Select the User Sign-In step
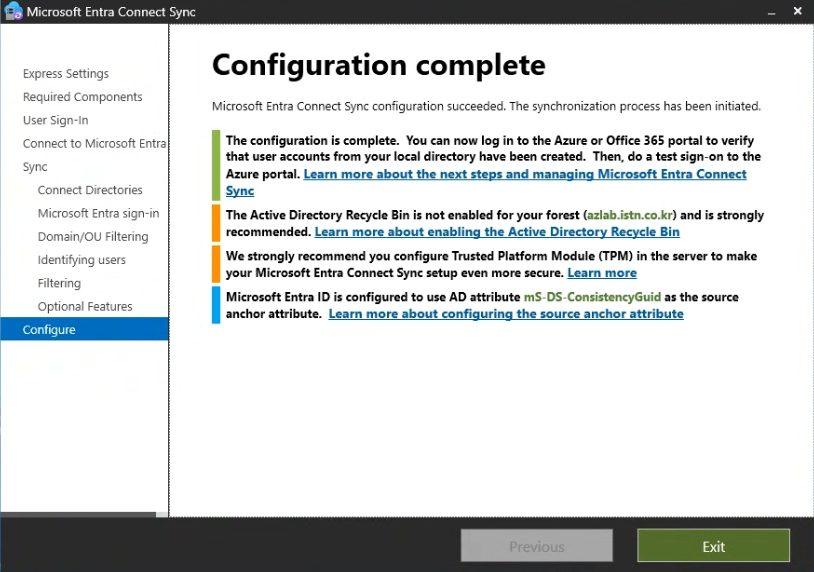 coord(56,120)
